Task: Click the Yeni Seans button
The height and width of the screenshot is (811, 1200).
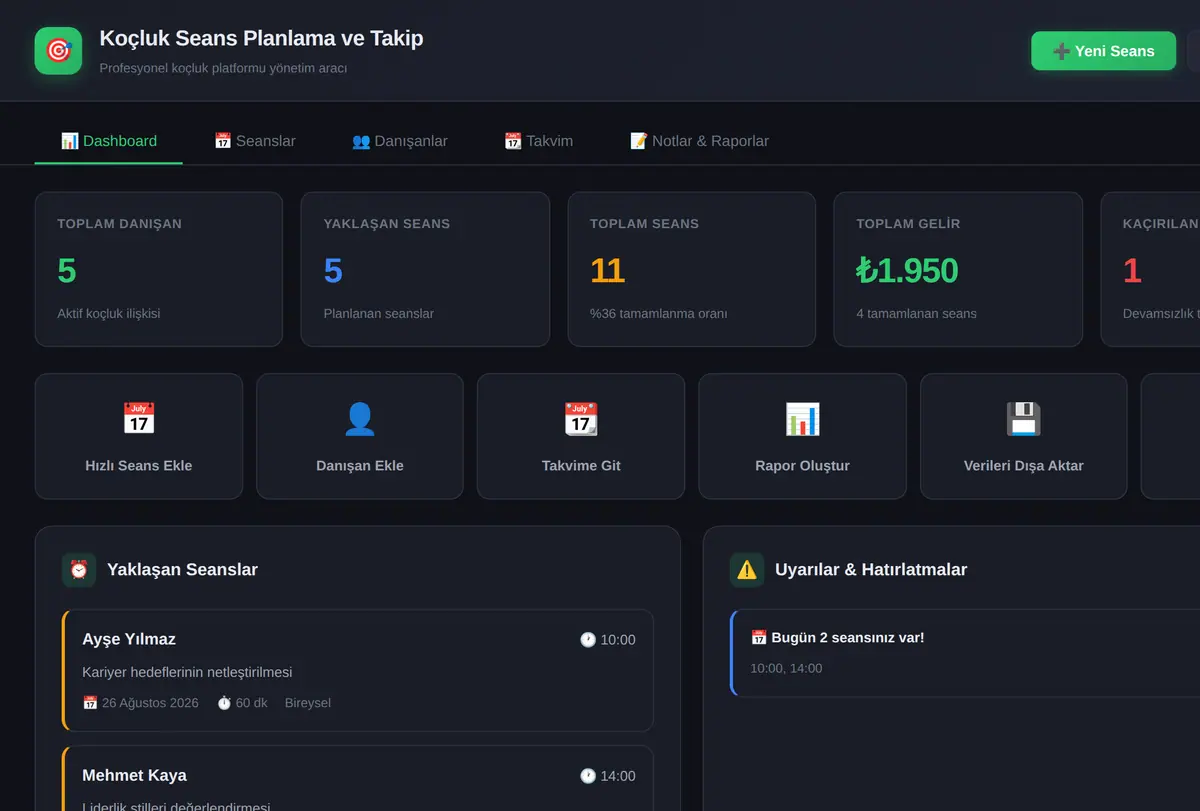Action: point(1104,51)
